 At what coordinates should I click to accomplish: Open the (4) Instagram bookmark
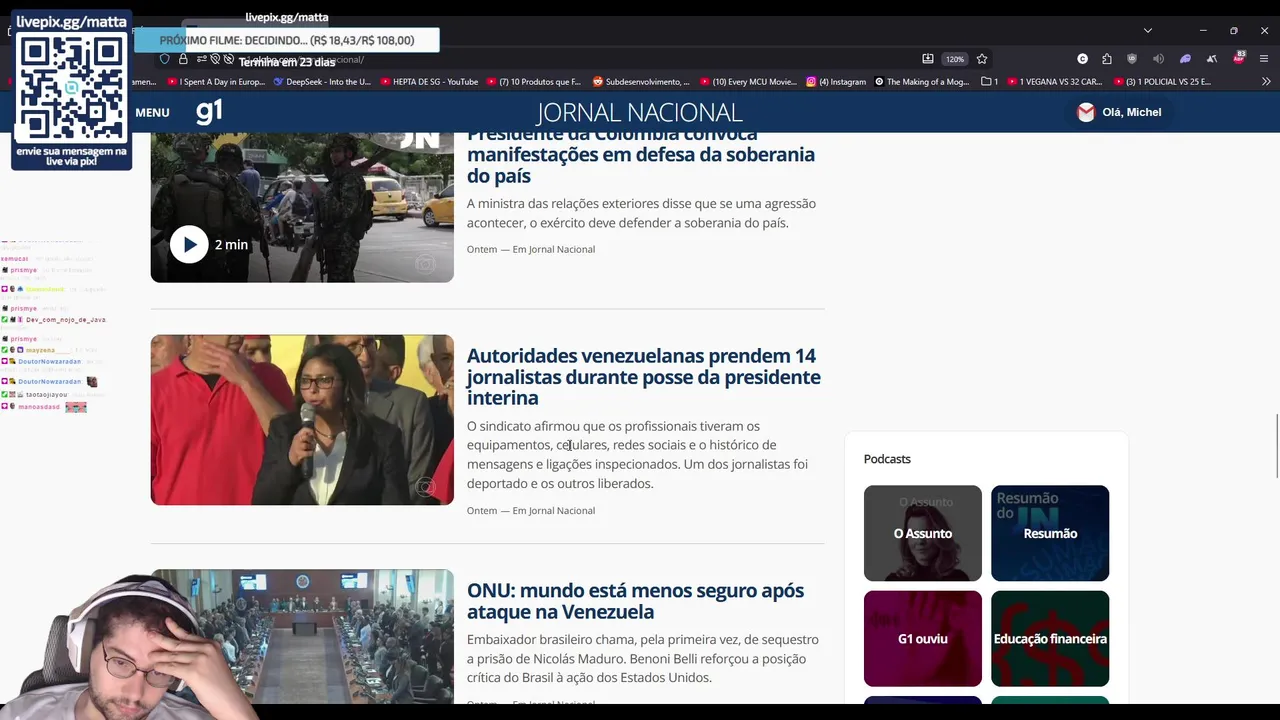click(x=836, y=82)
